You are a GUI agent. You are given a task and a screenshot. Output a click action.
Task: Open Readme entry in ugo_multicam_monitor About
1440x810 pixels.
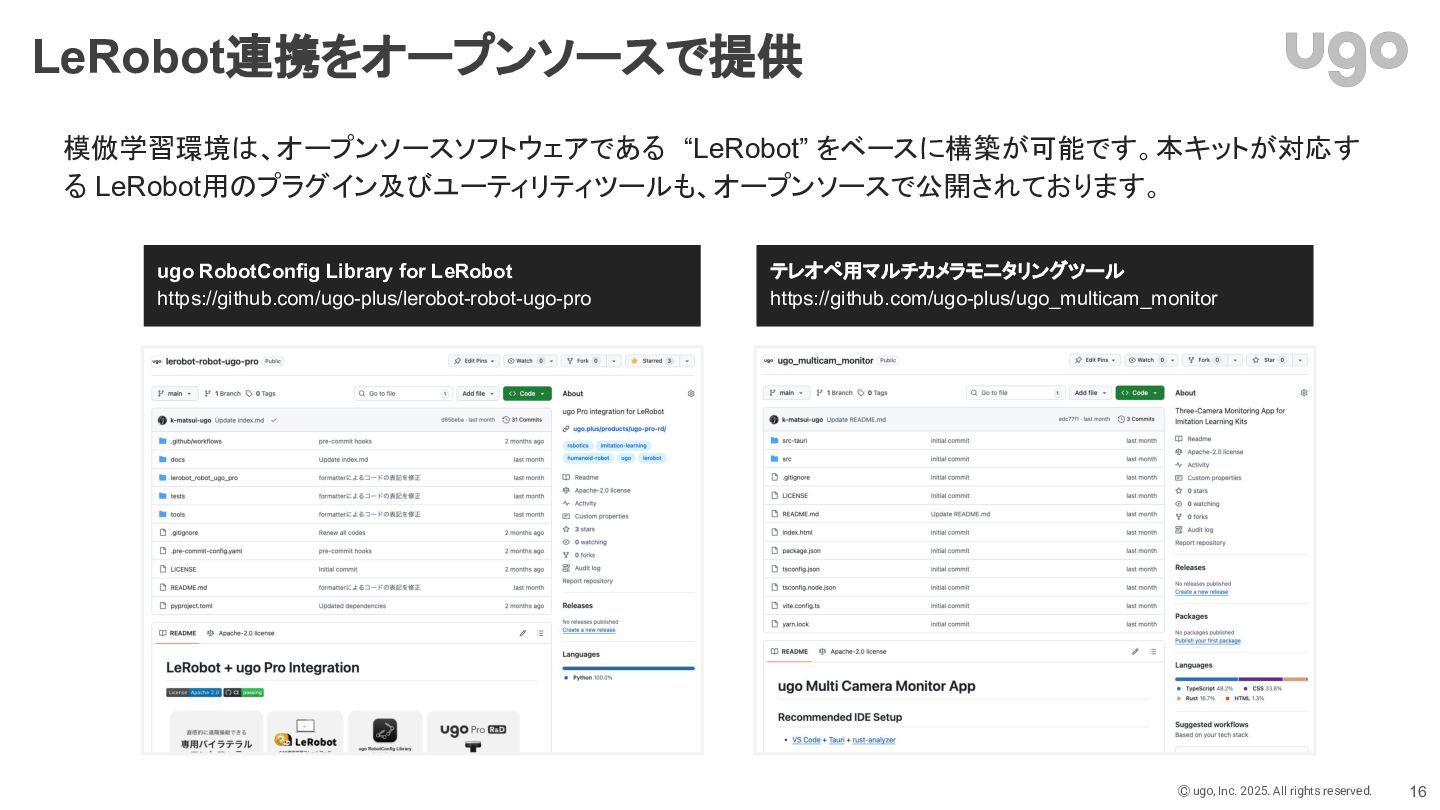[x=1193, y=439]
